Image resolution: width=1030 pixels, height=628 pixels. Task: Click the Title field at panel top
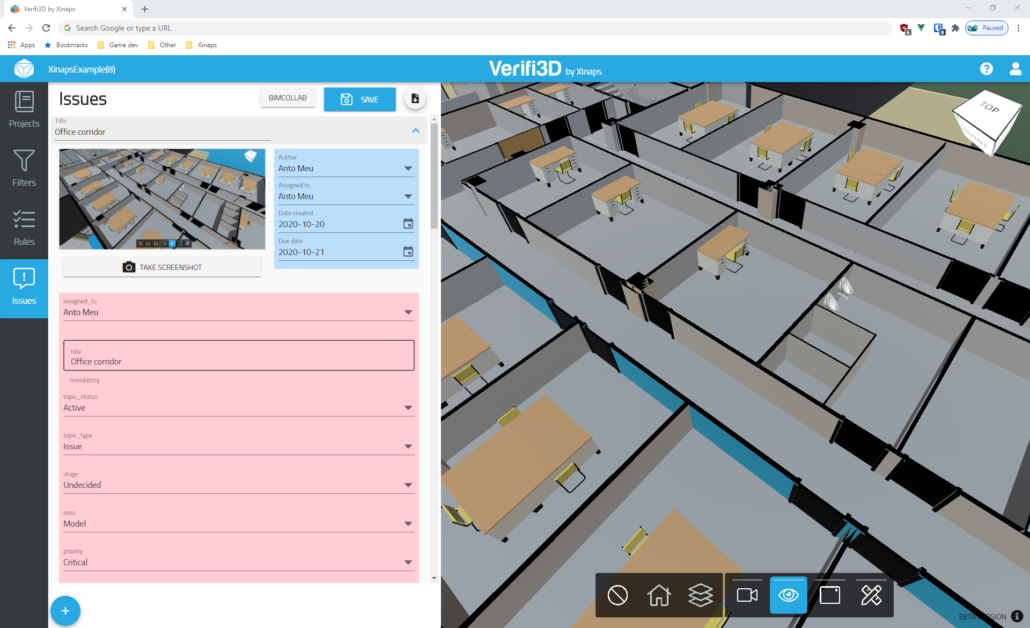click(162, 129)
